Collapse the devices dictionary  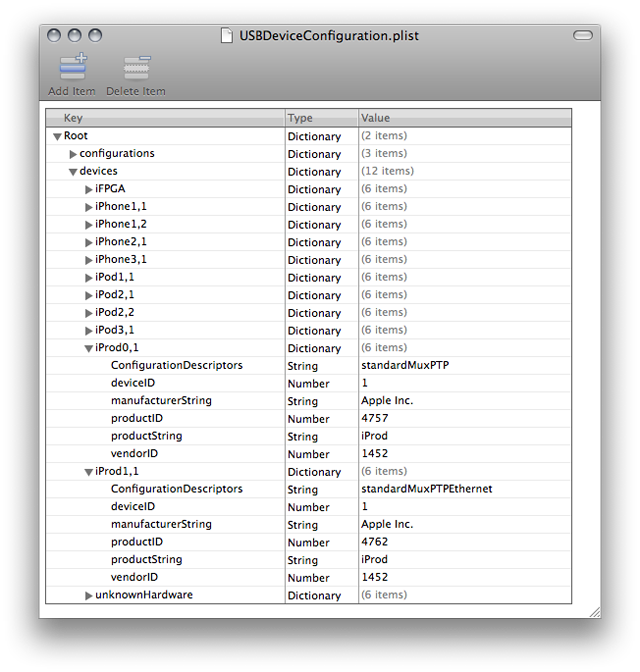point(73,172)
